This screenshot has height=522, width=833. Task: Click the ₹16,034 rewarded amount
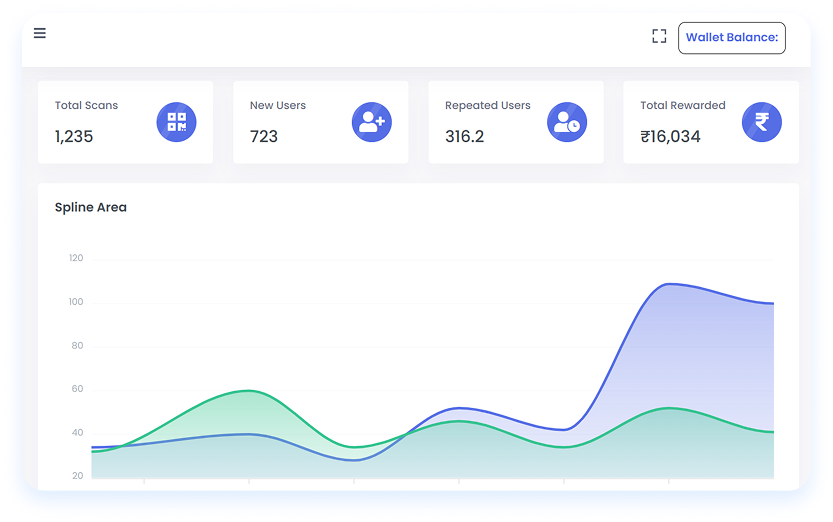[x=670, y=136]
